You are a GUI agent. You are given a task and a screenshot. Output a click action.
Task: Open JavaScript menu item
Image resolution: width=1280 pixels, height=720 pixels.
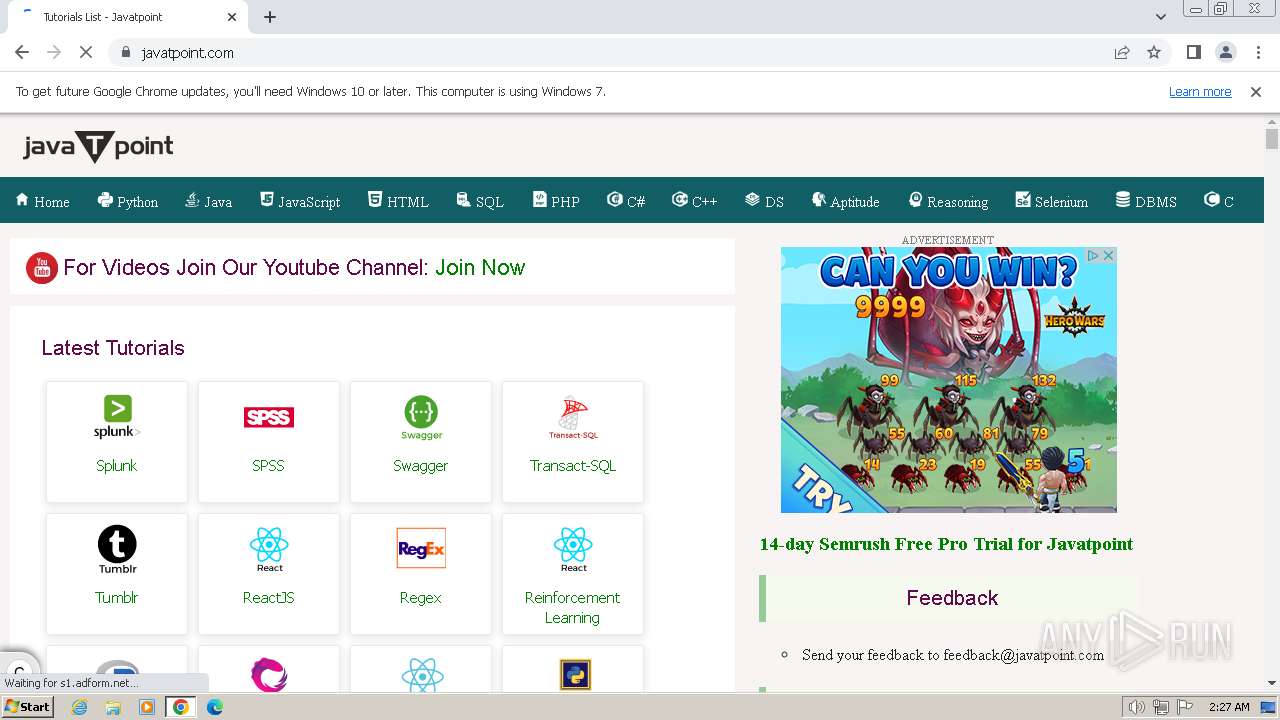299,201
